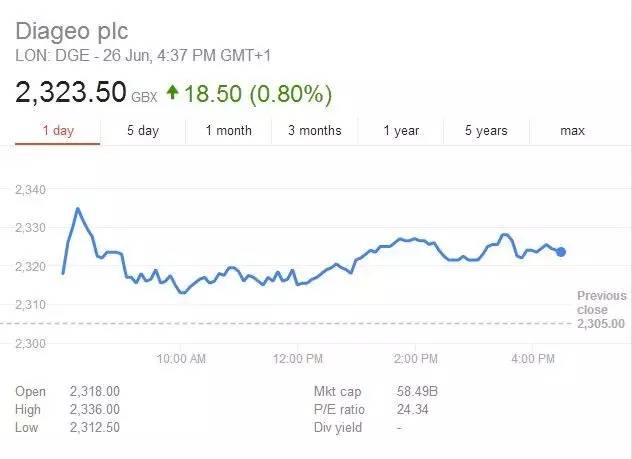Click the 10:00 AM time axis label
The height and width of the screenshot is (459, 632).
pos(182,358)
